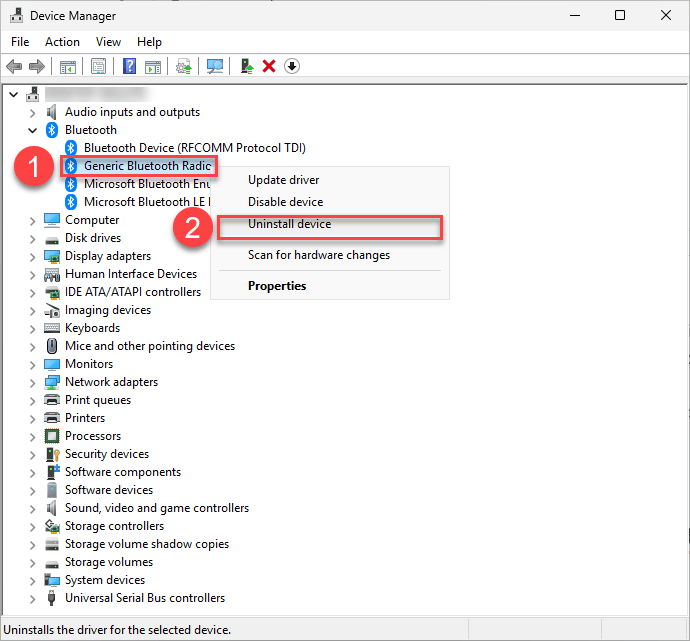690x641 pixels.
Task: Open the Action menu
Action: click(62, 42)
